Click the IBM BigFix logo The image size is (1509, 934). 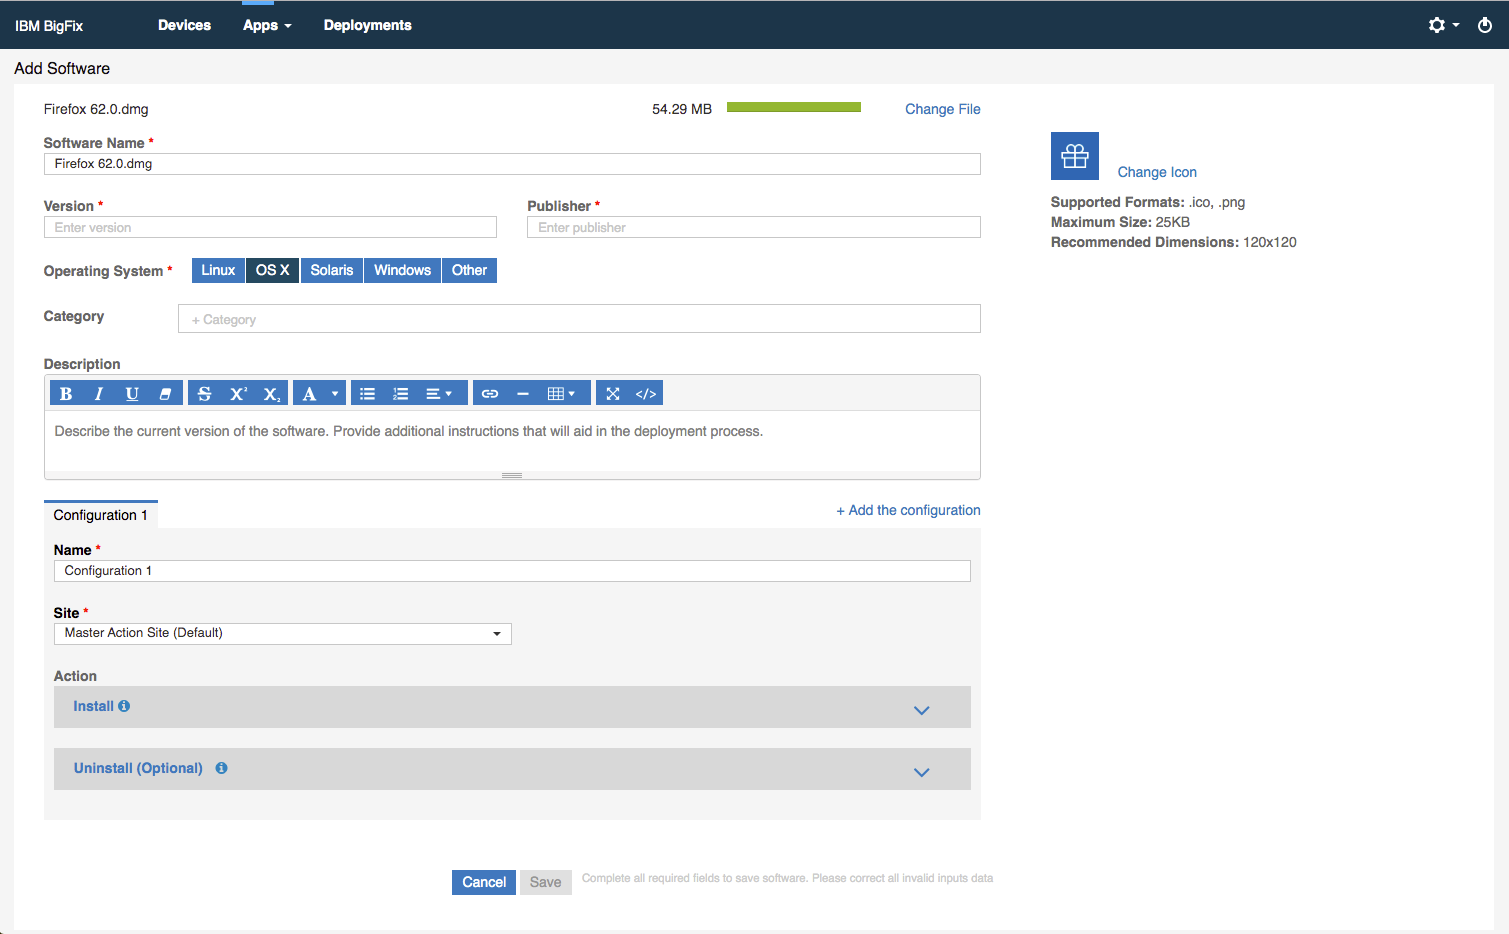49,26
